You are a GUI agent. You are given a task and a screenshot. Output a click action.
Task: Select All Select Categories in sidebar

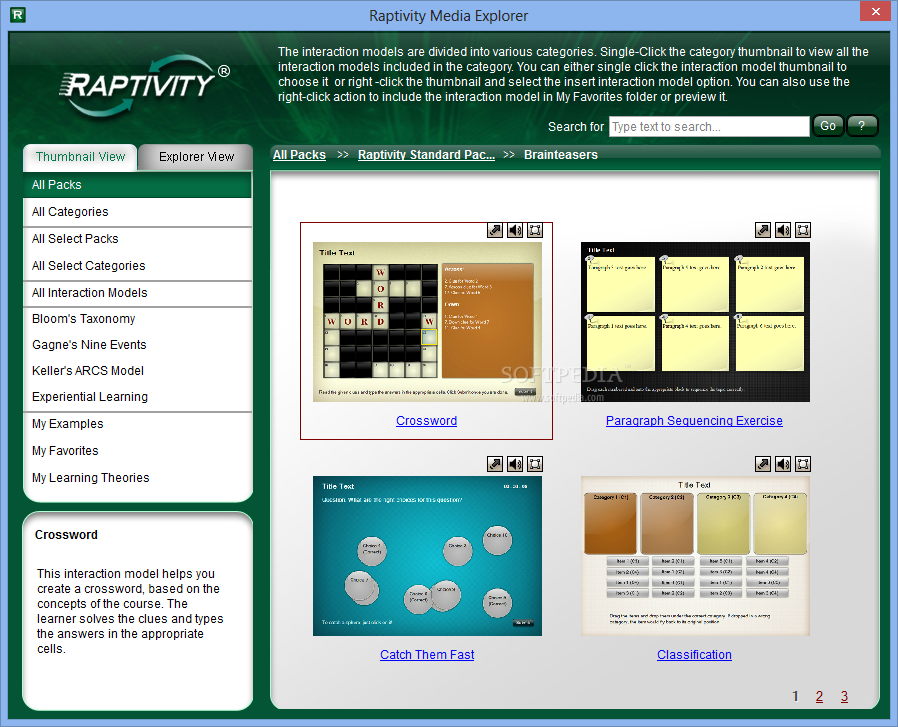(137, 266)
